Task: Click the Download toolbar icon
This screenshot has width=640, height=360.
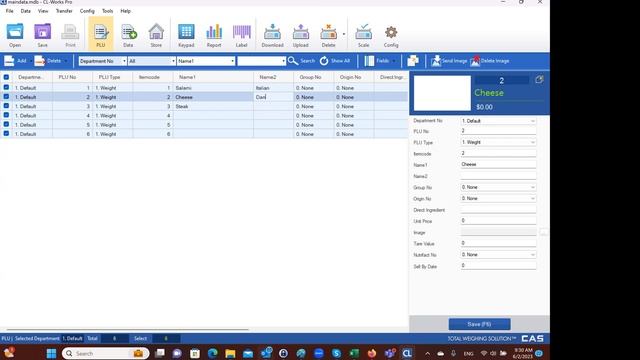Action: 272,35
